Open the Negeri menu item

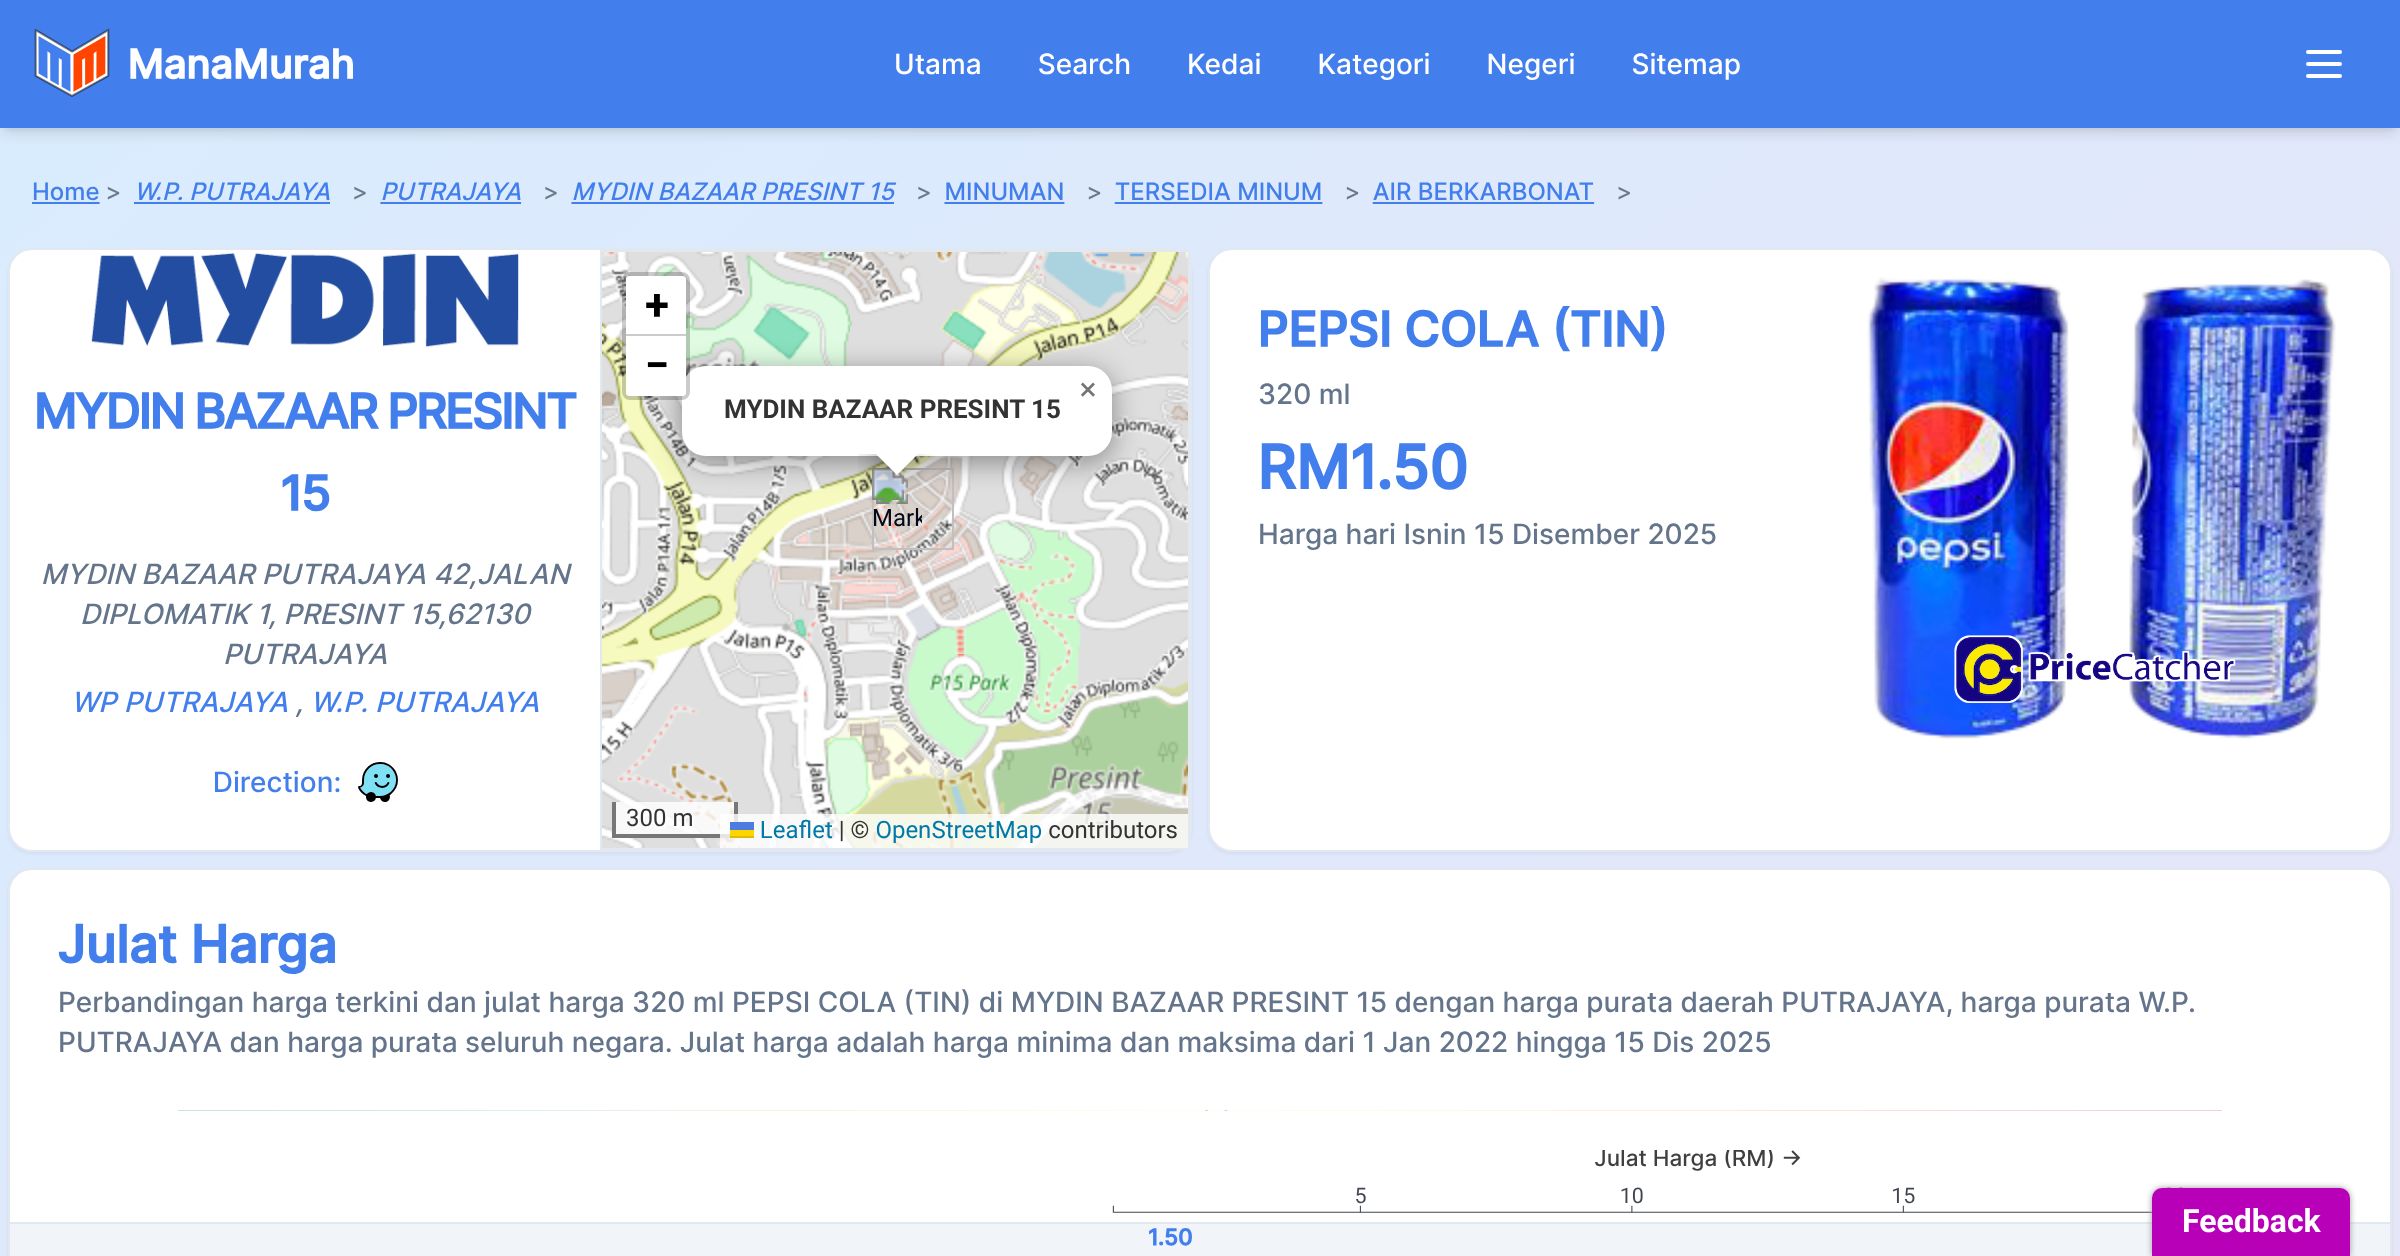(x=1530, y=64)
